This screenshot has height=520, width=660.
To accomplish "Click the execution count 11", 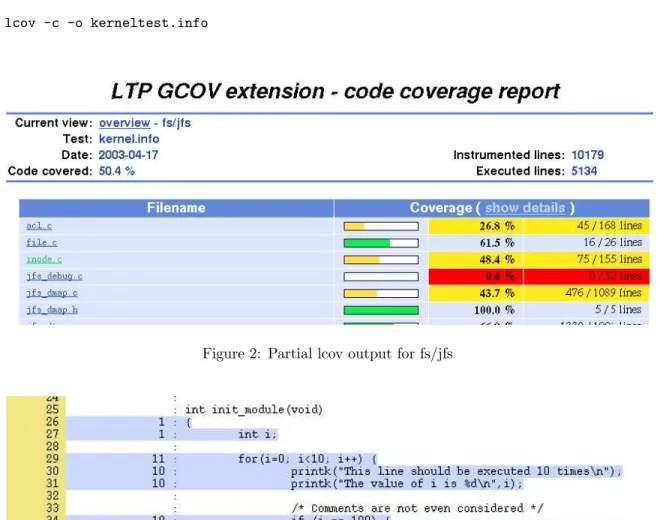I will tap(158, 459).
